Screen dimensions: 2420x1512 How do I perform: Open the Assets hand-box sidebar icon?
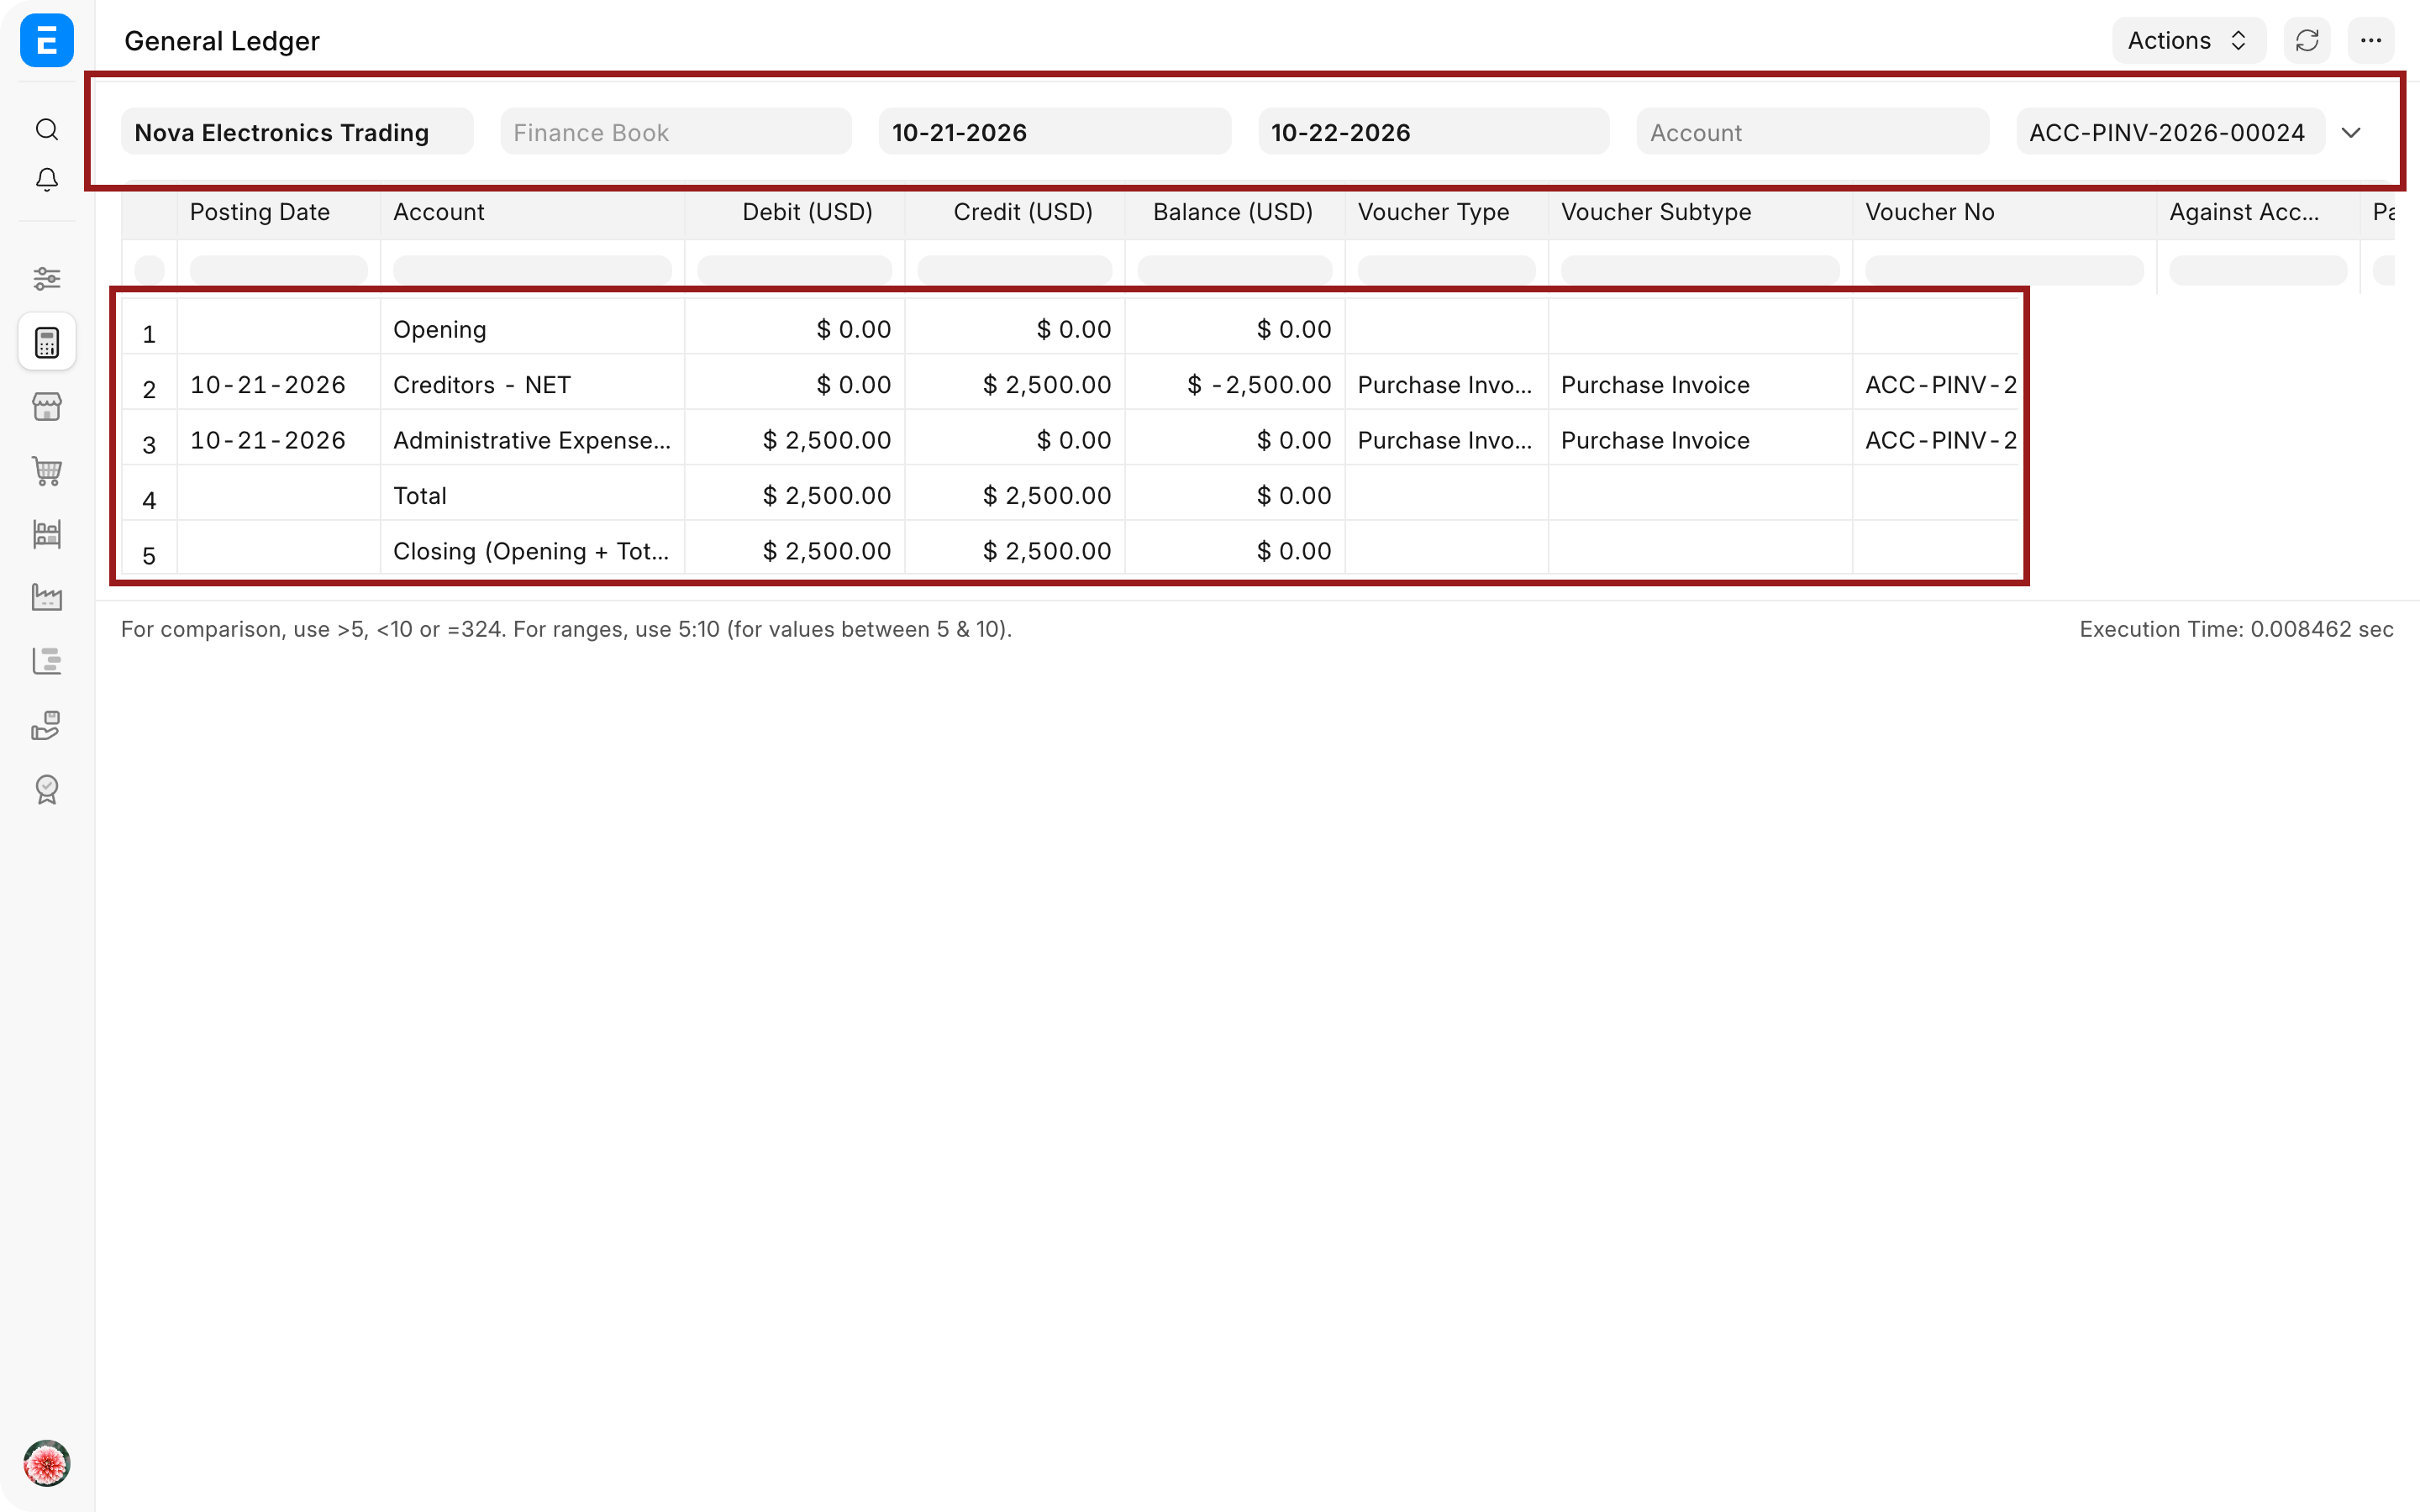tap(46, 725)
